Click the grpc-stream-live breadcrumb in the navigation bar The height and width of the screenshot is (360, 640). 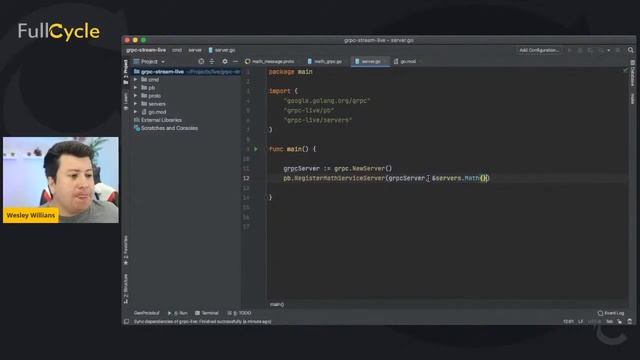click(x=146, y=50)
